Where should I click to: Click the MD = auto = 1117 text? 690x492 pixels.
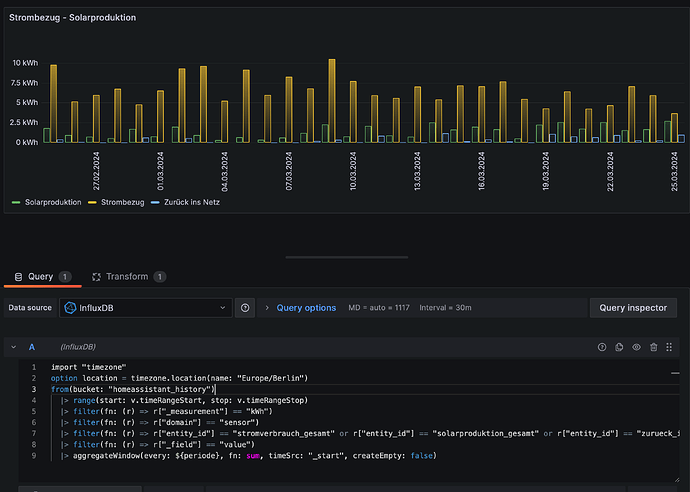pyautogui.click(x=379, y=308)
